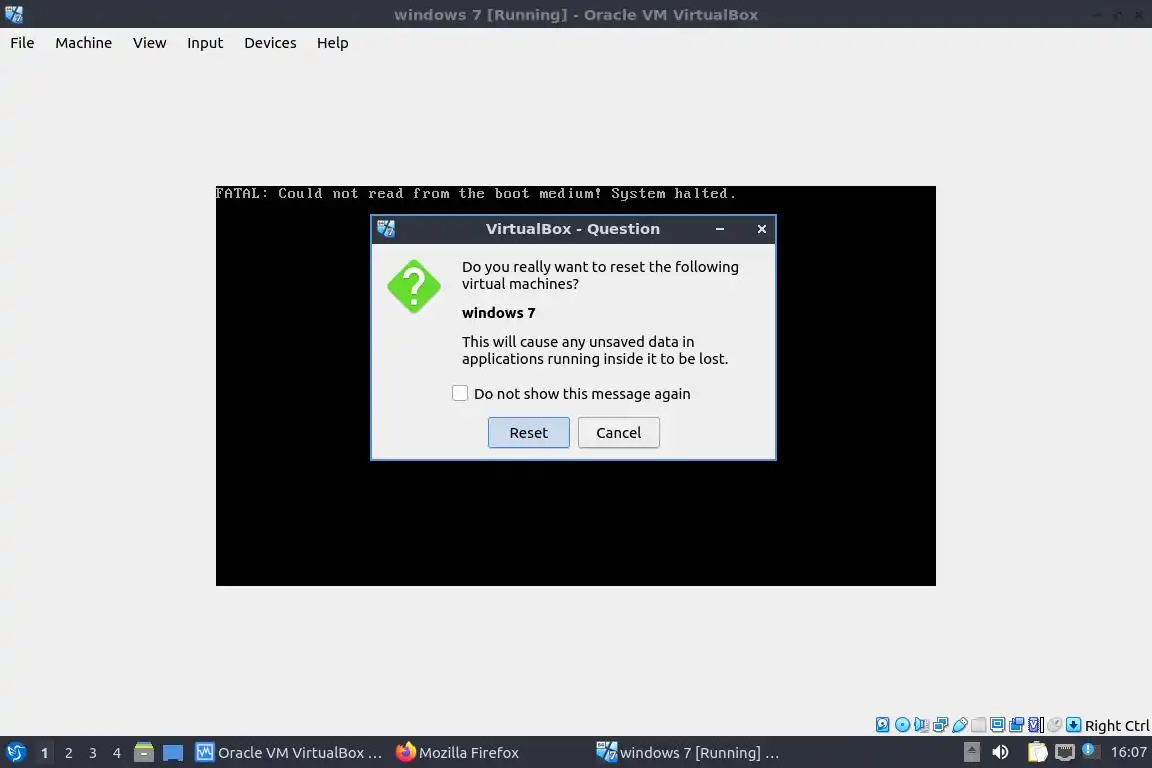Click the FATAL boot medium error text
Screen dimensions: 1152x768
click(x=475, y=193)
